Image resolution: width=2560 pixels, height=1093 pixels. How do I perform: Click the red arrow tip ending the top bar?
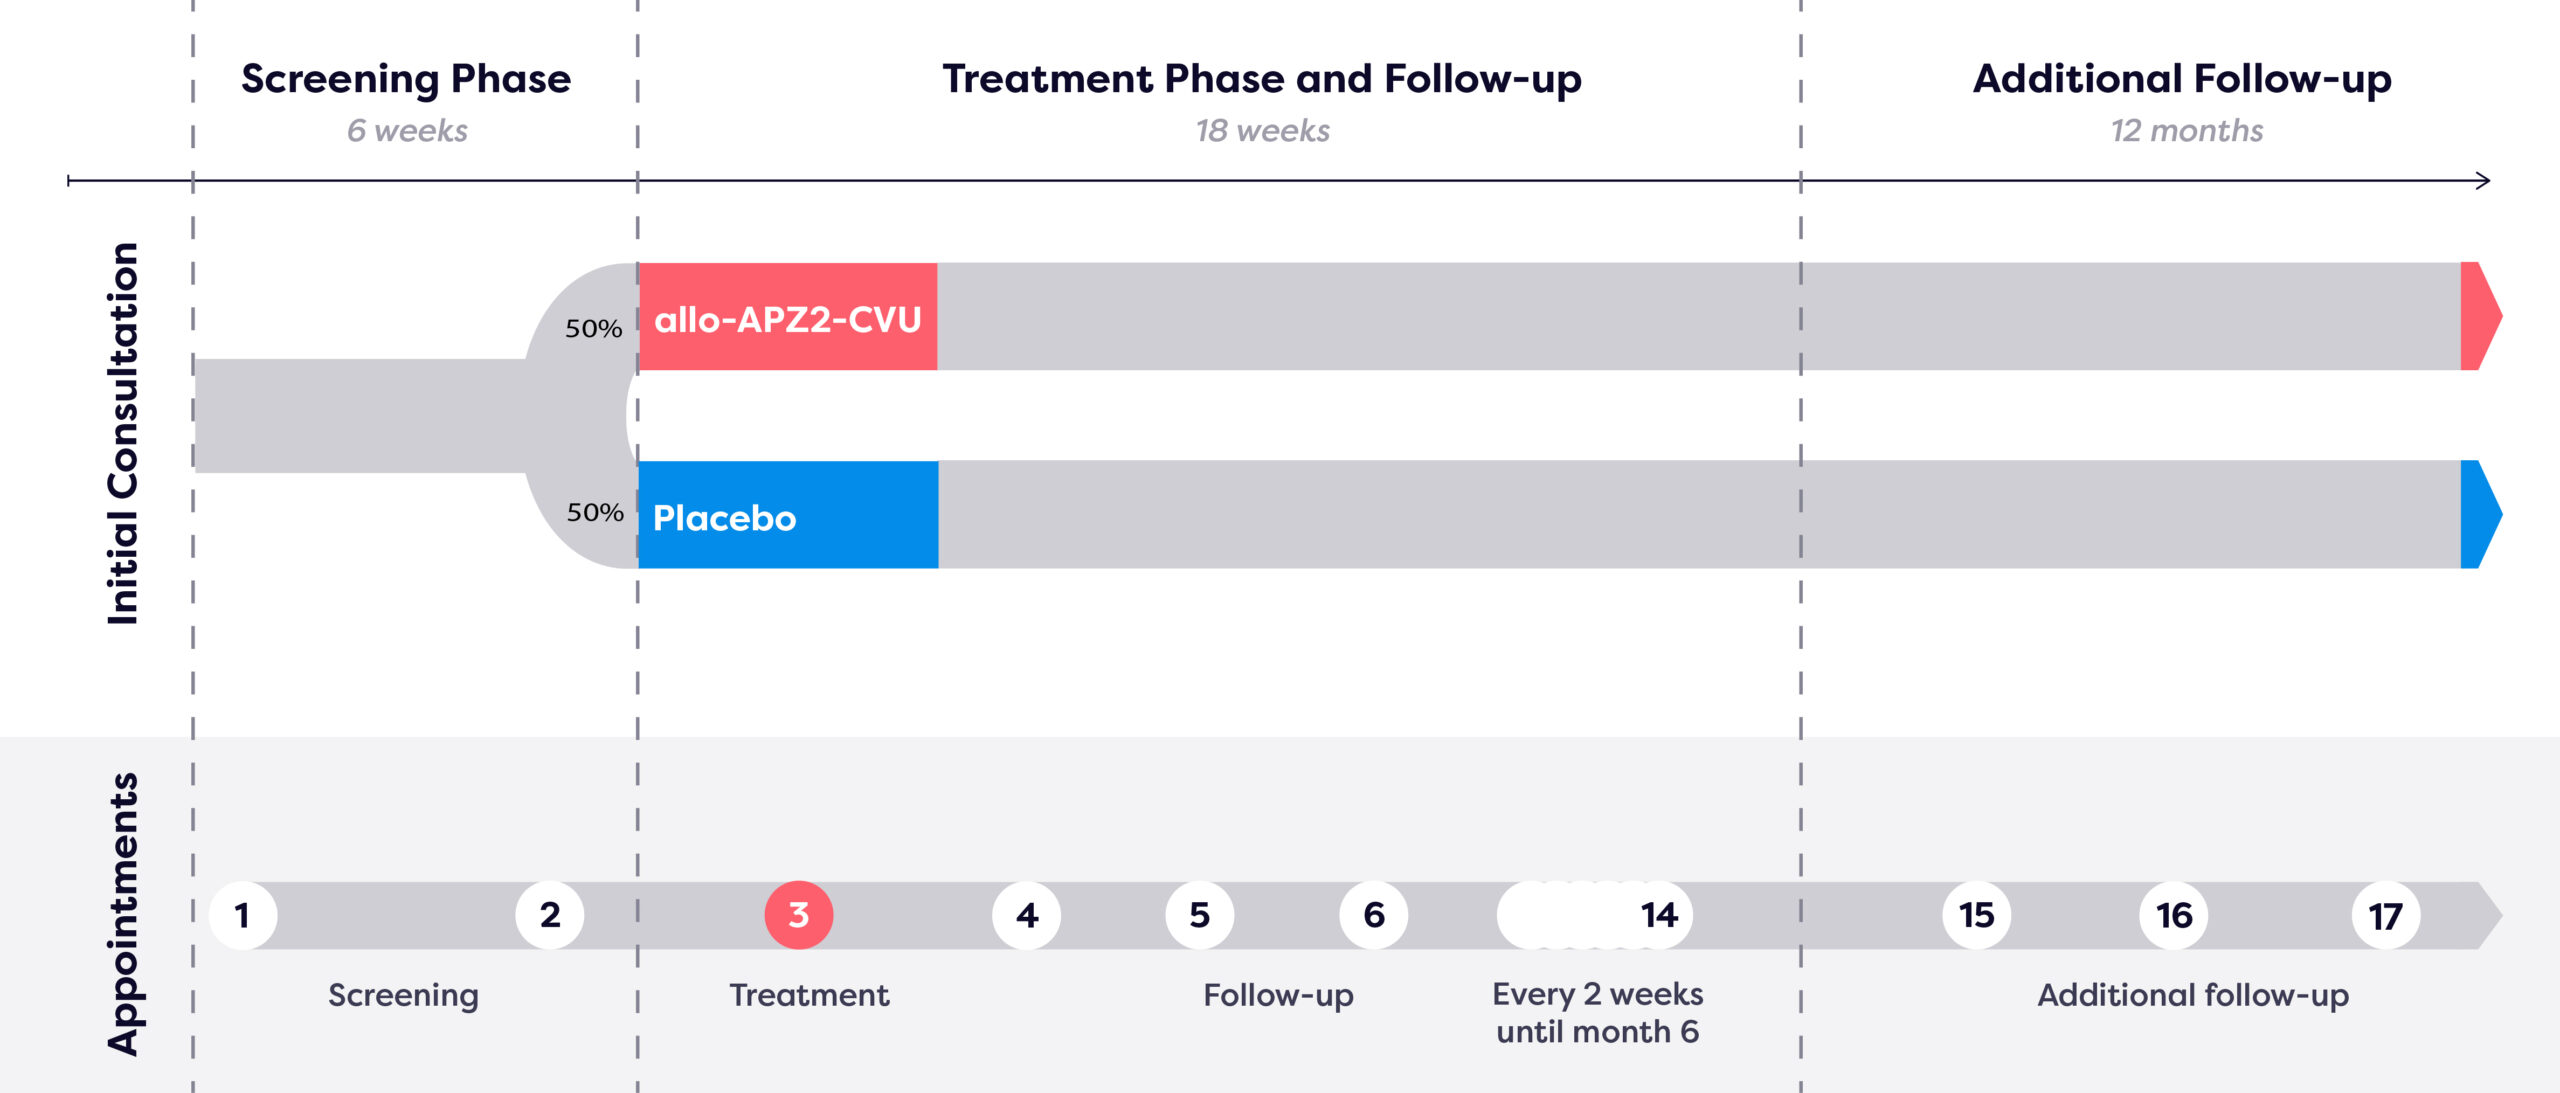2480,316
